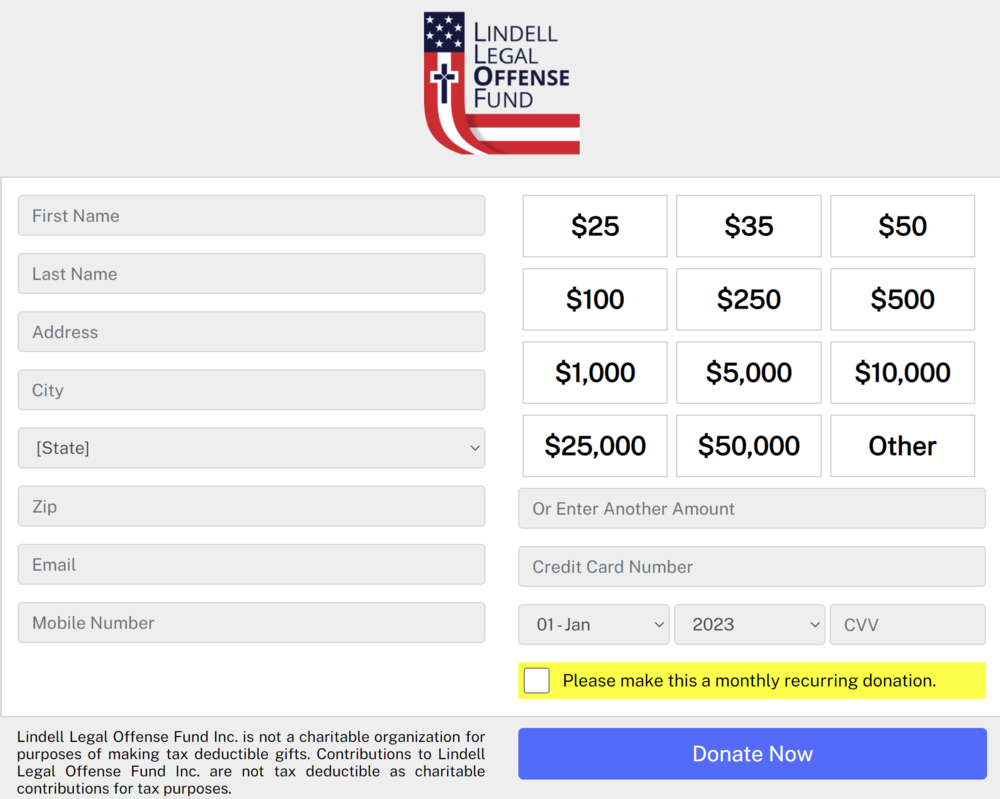1000x799 pixels.
Task: Select the $25 donation amount
Action: tap(595, 226)
